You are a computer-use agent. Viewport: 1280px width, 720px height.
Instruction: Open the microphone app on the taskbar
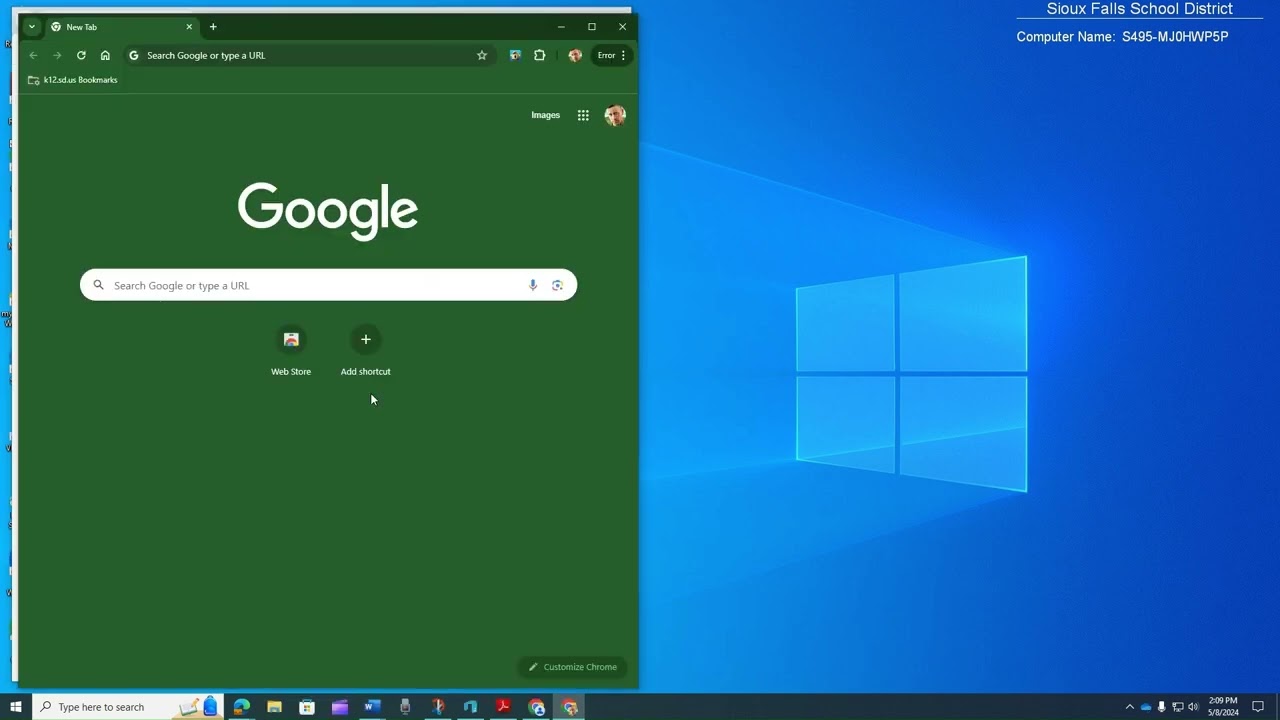[405, 707]
